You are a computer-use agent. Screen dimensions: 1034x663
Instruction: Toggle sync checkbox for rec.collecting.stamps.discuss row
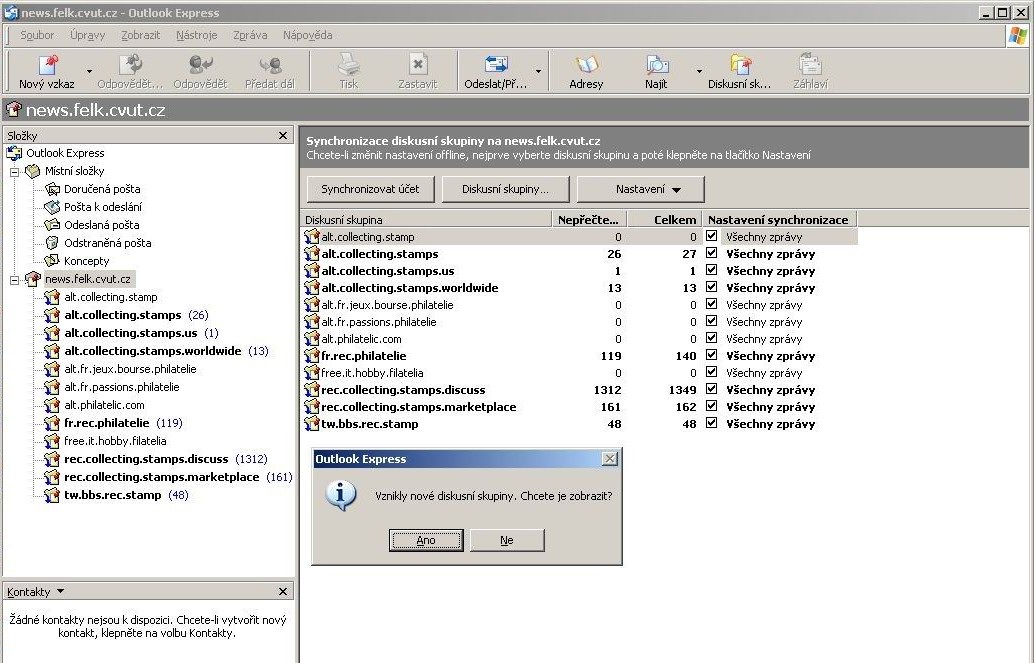tap(712, 389)
